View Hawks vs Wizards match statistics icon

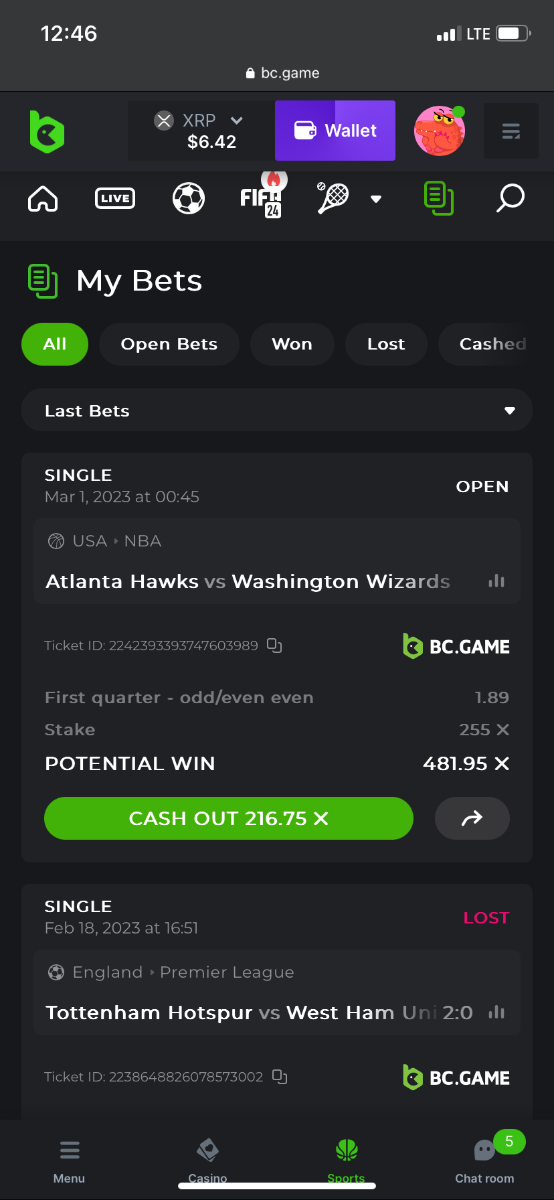(x=496, y=581)
